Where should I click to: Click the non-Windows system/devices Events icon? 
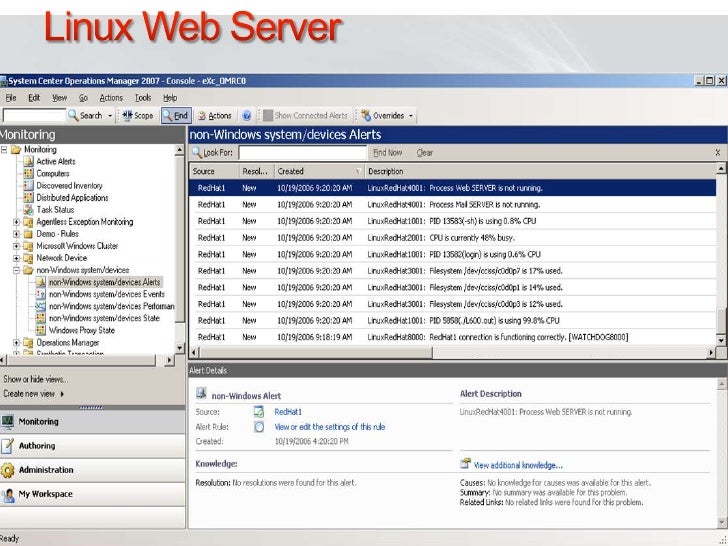point(41,294)
